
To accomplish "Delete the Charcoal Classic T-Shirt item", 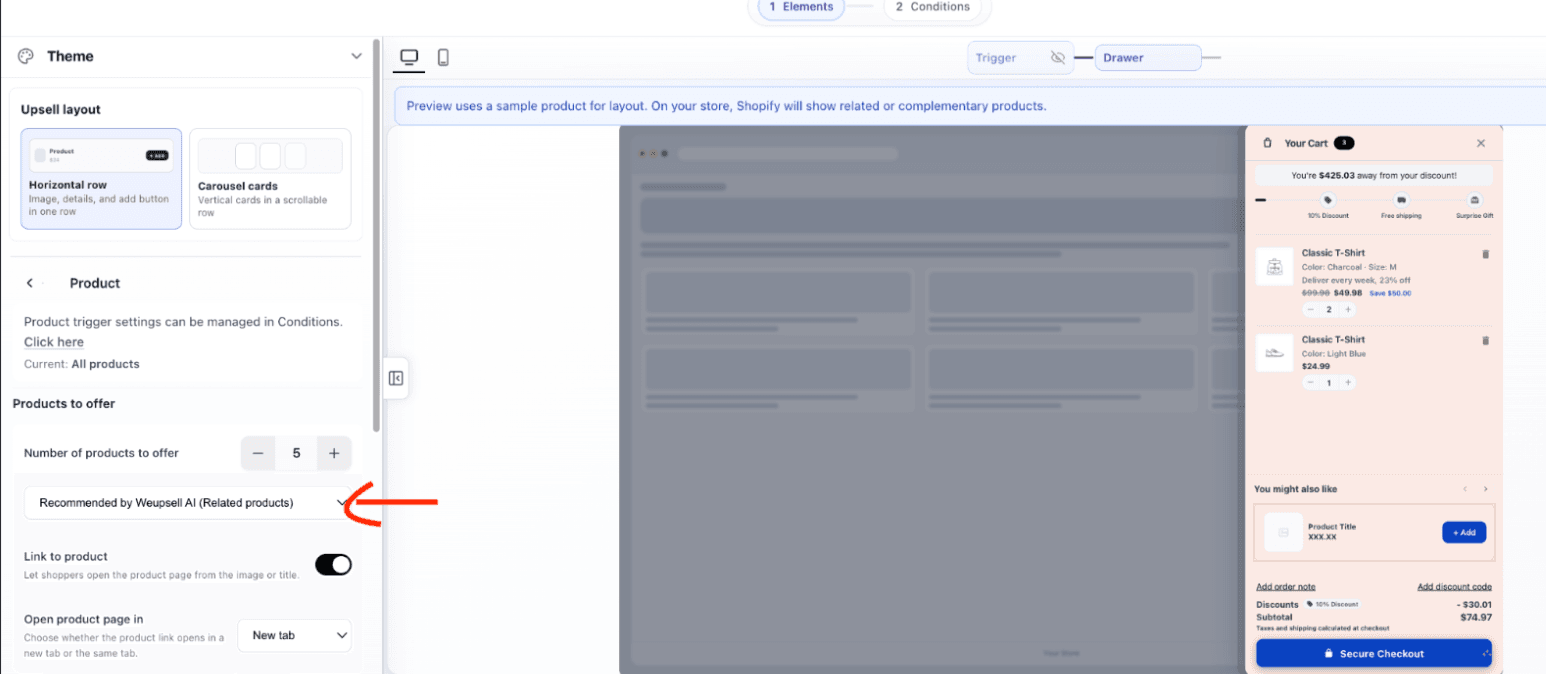I will [1485, 254].
